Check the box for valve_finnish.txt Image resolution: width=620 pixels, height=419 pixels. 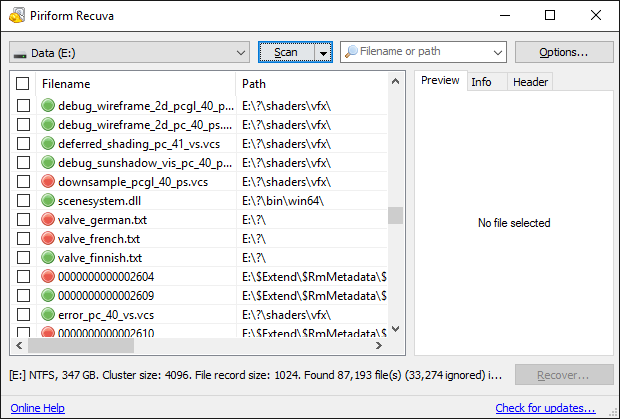click(x=23, y=257)
